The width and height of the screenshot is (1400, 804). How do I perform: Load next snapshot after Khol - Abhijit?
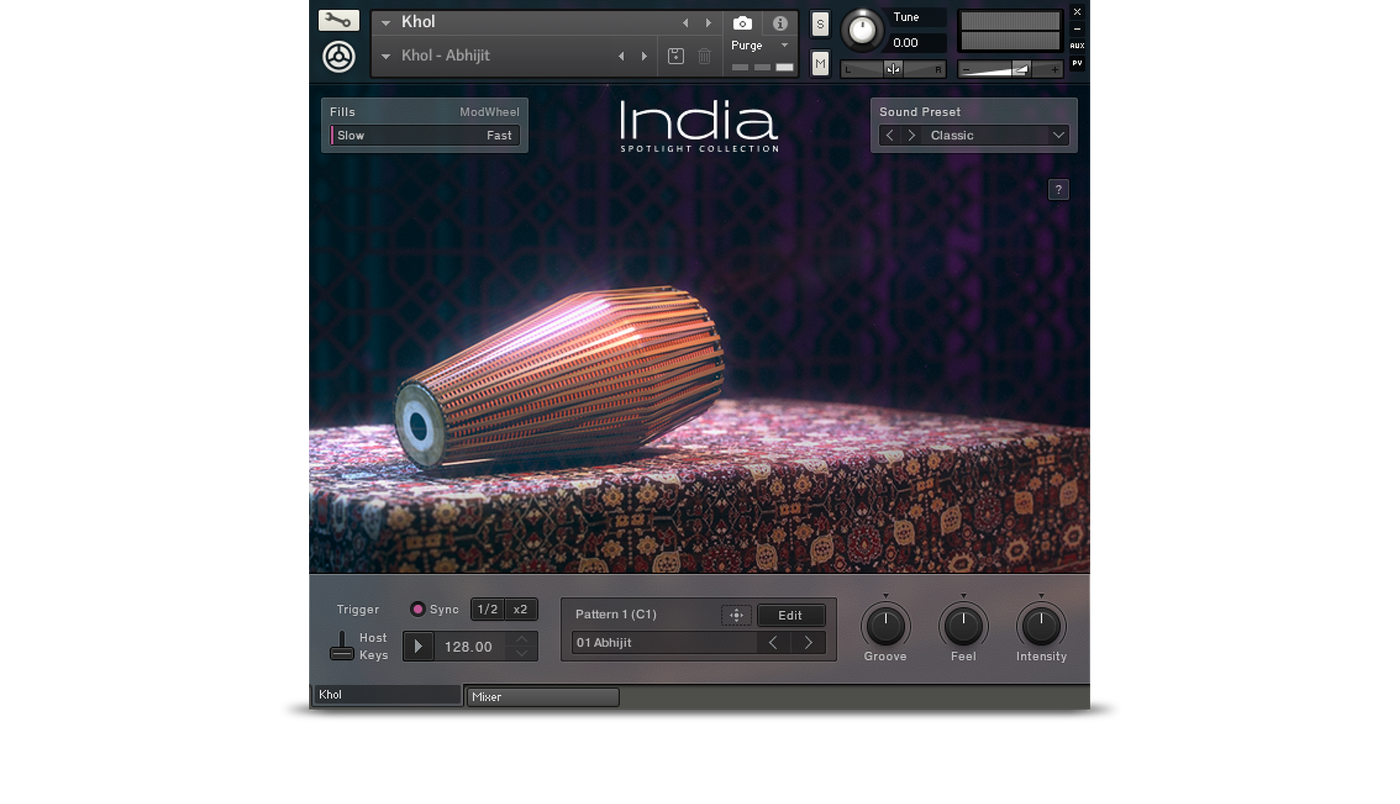[x=644, y=56]
